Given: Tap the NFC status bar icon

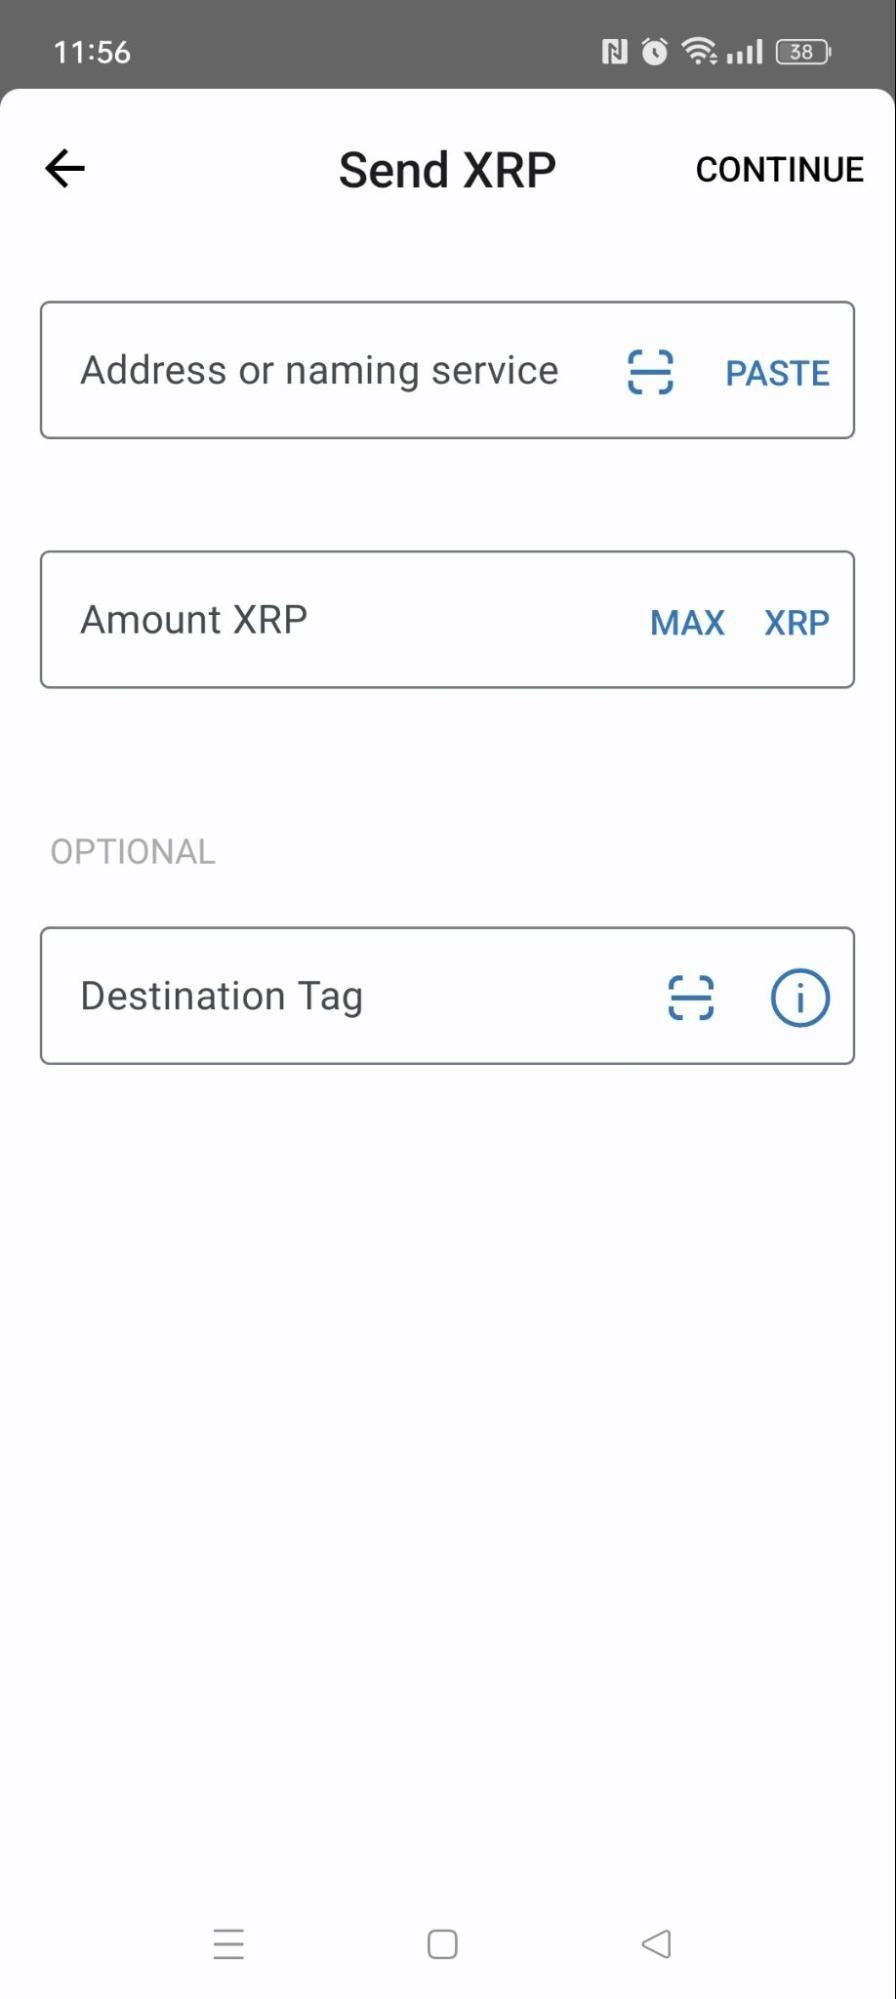Looking at the screenshot, I should [x=614, y=51].
